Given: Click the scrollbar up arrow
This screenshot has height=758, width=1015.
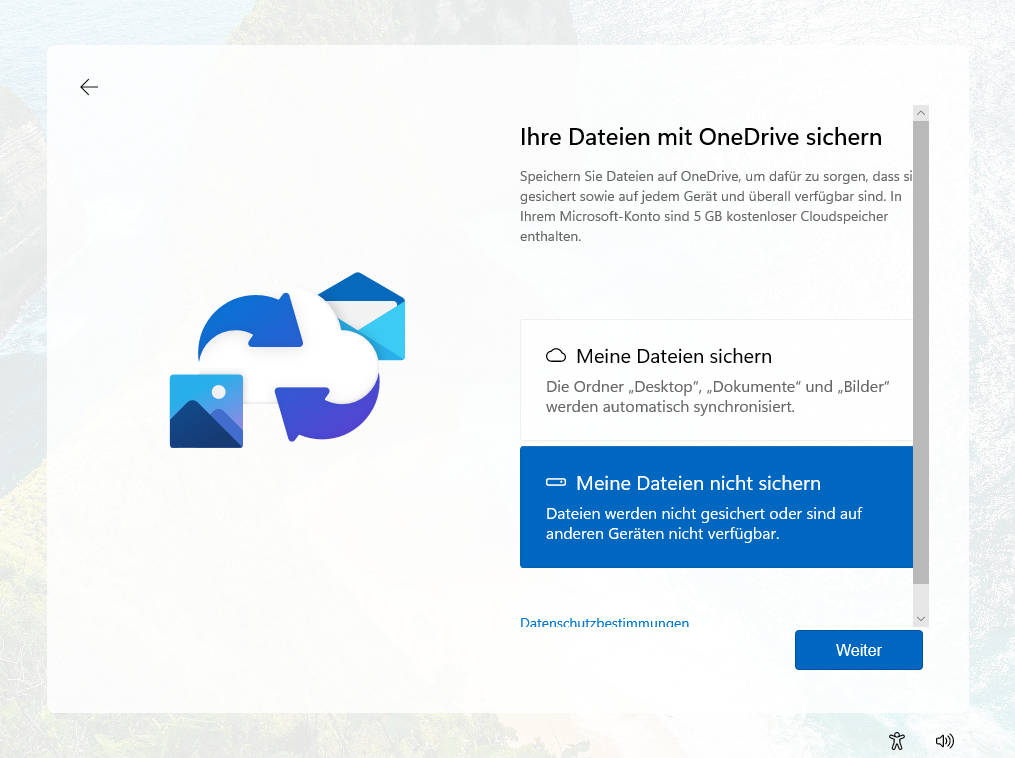Looking at the screenshot, I should coord(921,113).
